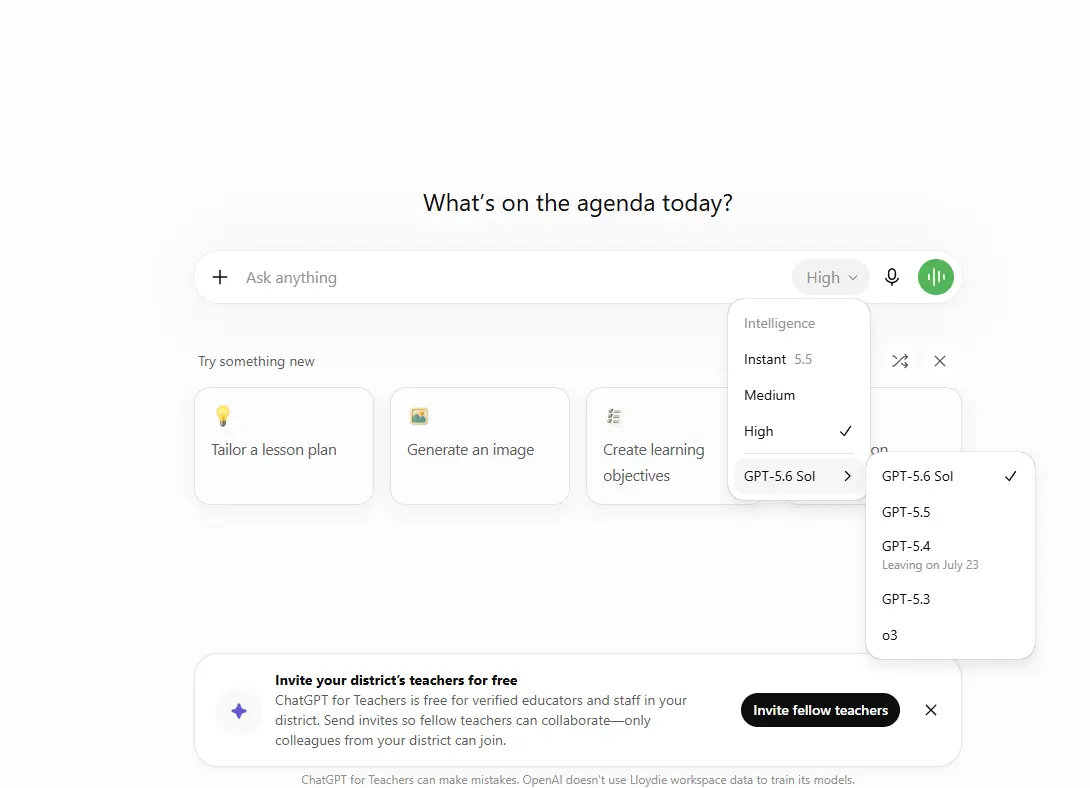Dismiss the Try something new suggestions
Screen dimensions: 1090x788
[x=940, y=361]
